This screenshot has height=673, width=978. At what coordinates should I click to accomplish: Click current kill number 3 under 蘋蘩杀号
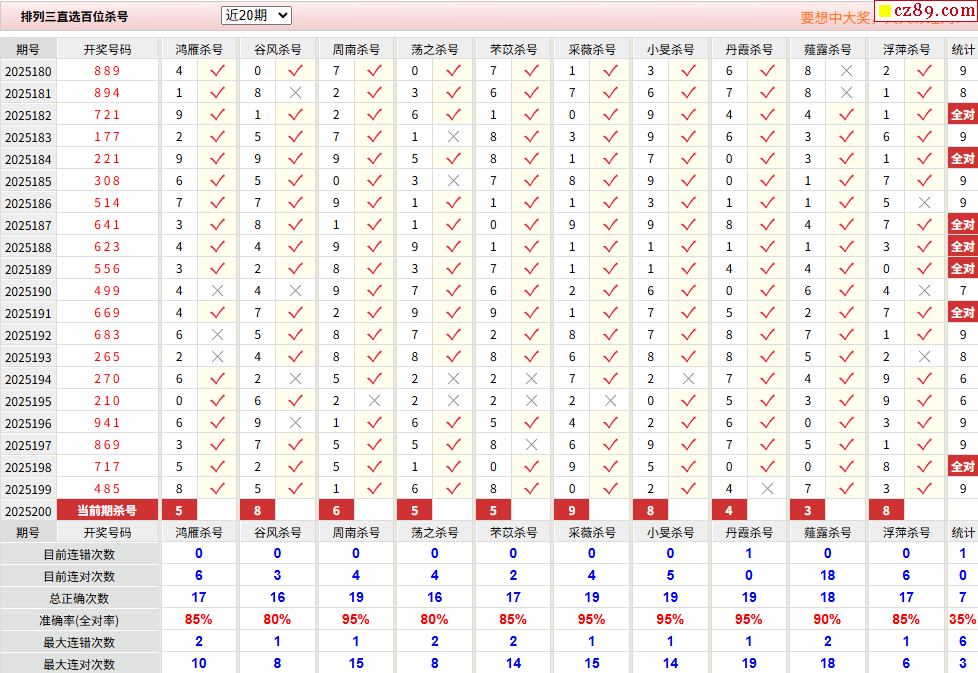pyautogui.click(x=808, y=510)
